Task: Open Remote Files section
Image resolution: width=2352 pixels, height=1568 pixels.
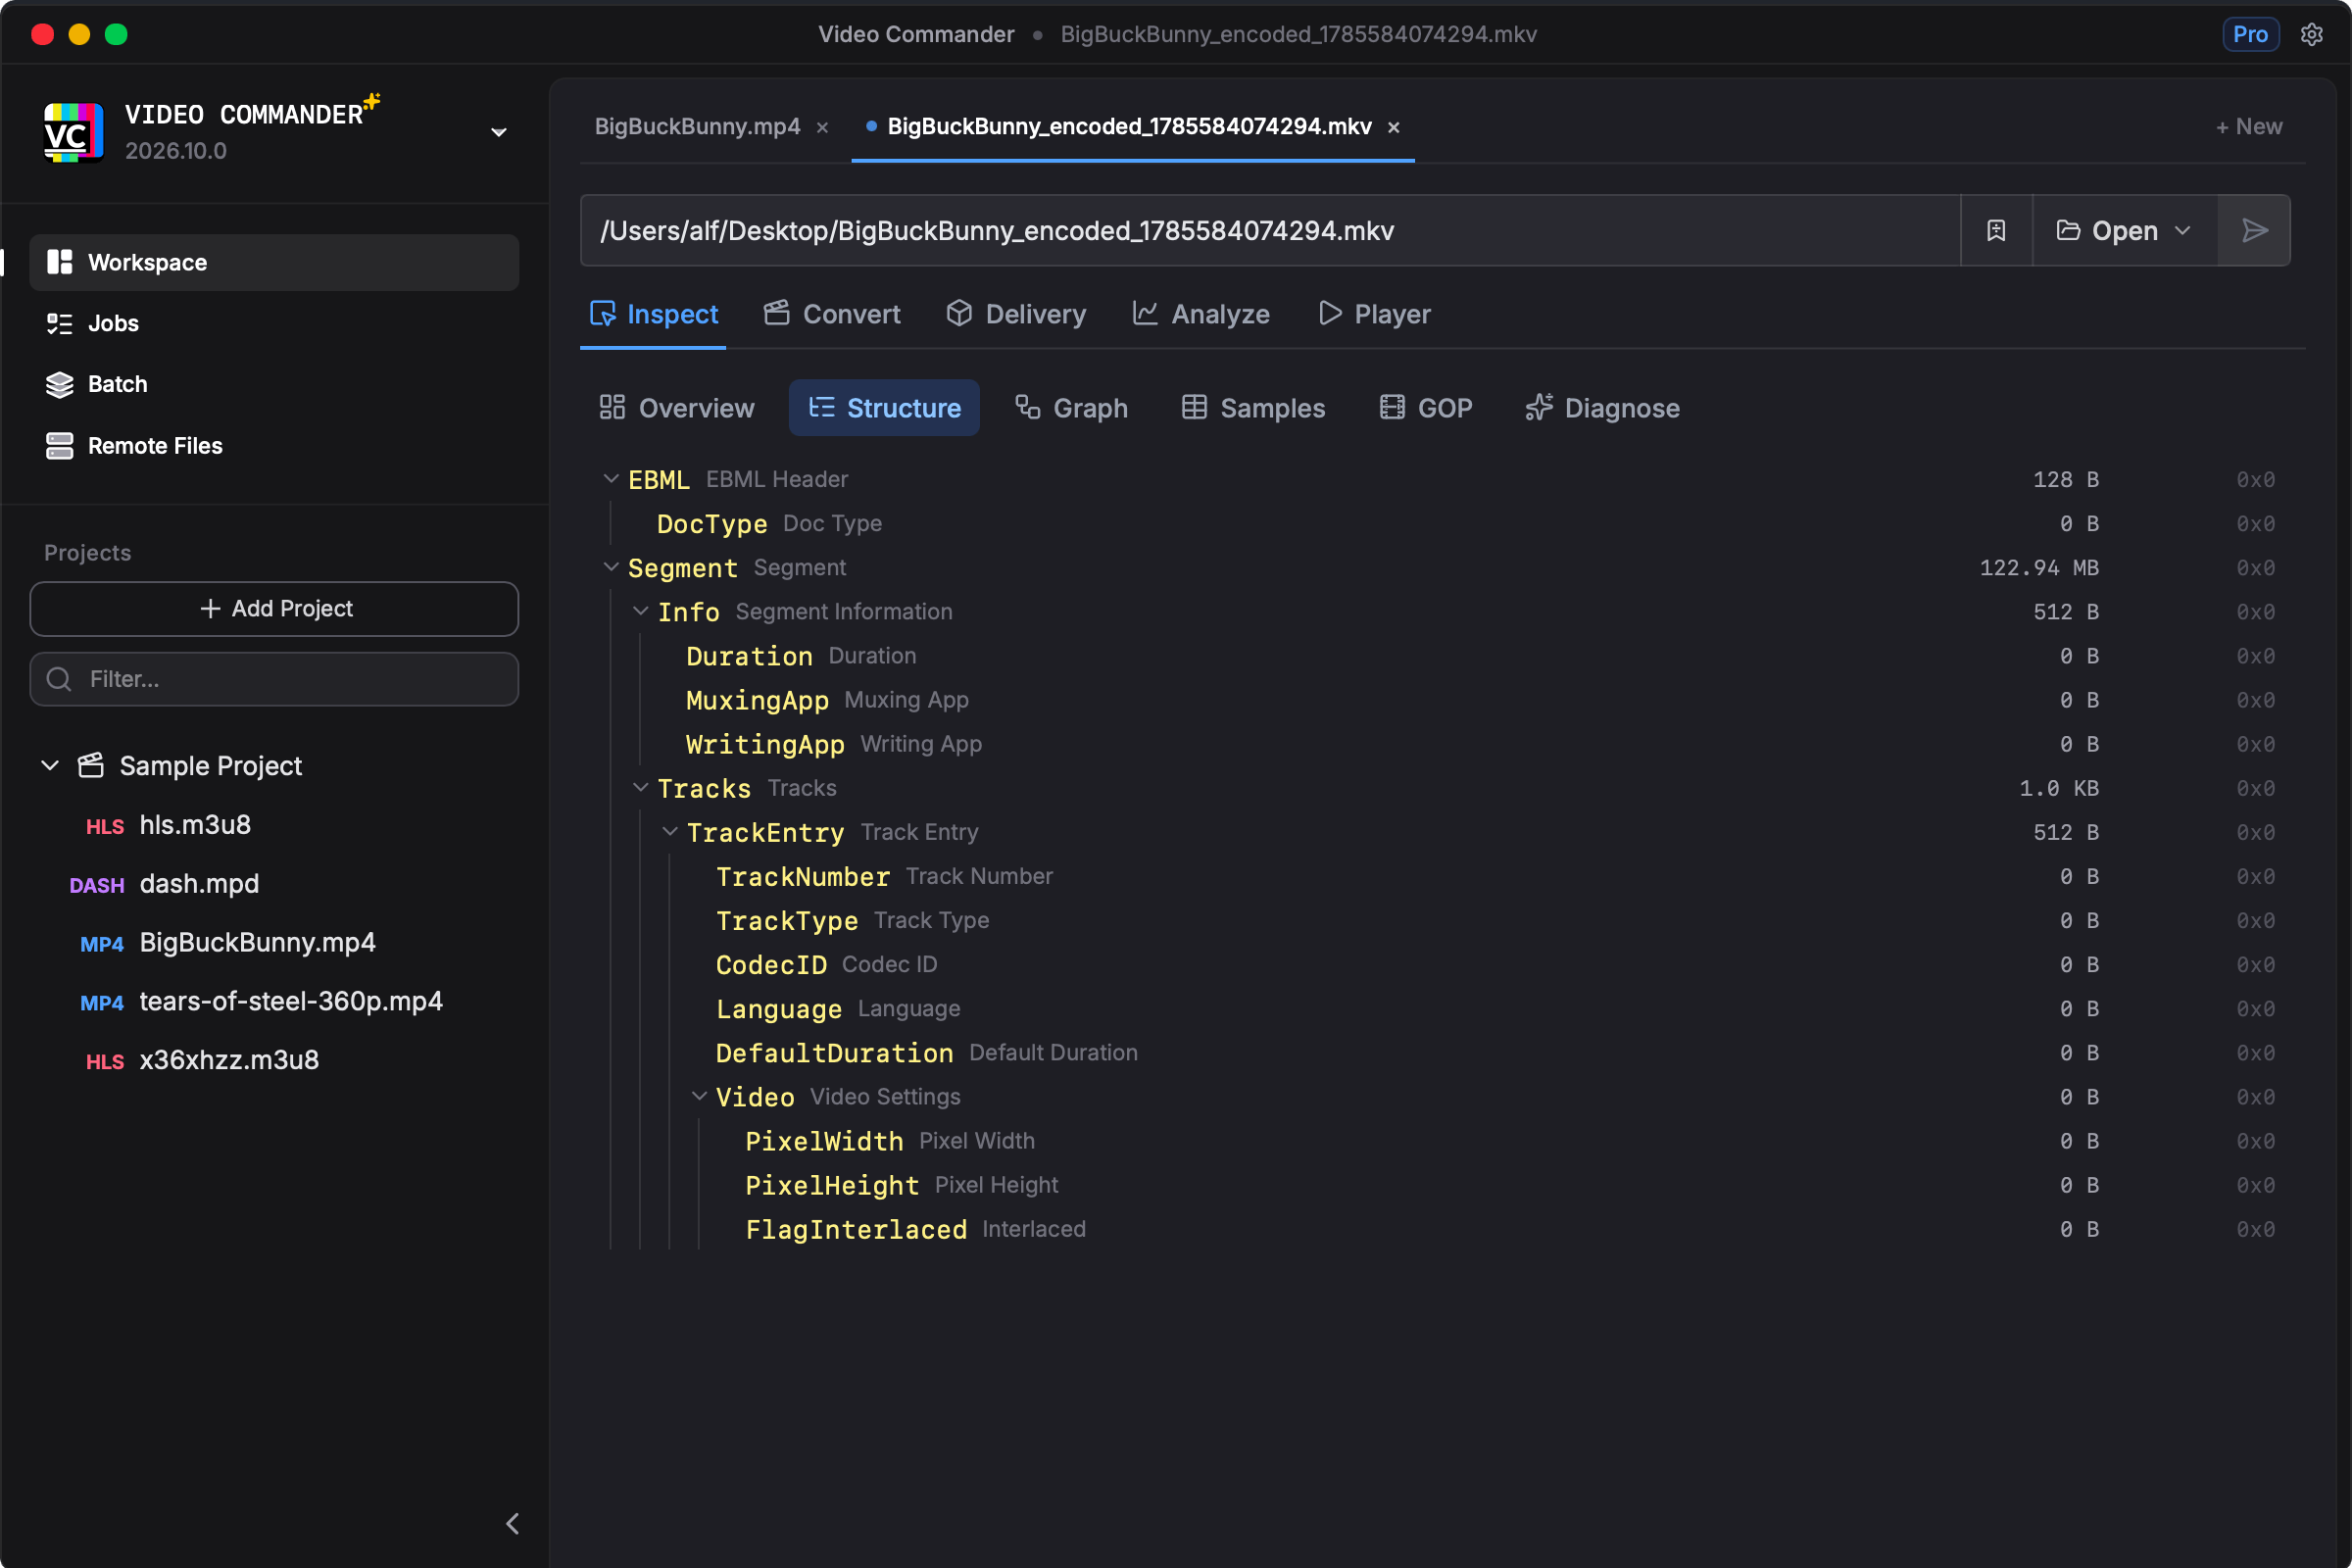Action: tap(274, 446)
